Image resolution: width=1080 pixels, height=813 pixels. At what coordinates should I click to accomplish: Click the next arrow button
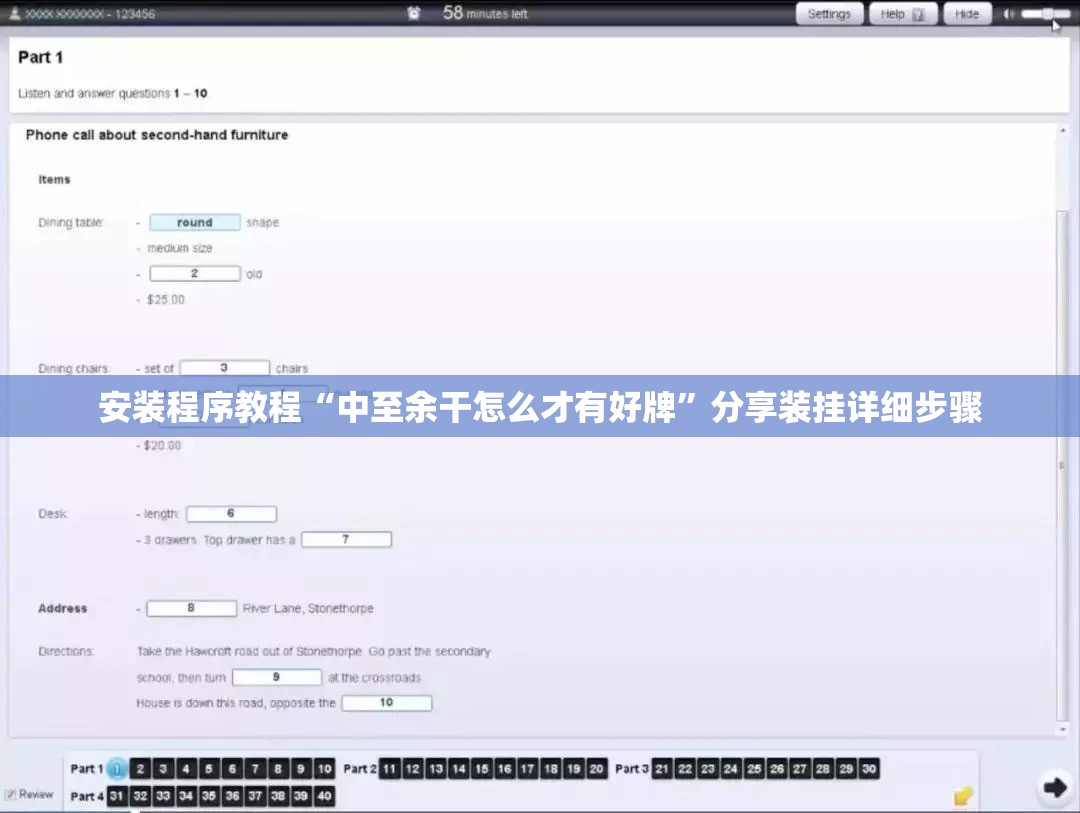point(1055,788)
